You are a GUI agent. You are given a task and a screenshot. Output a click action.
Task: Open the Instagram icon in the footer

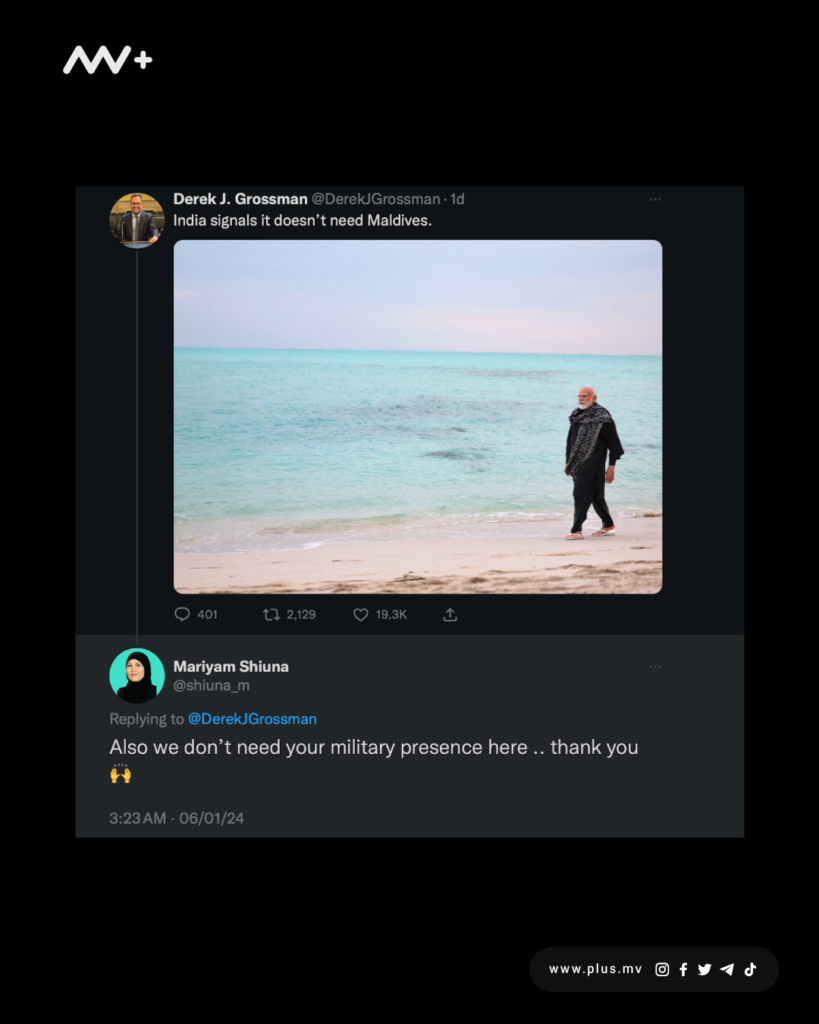(662, 969)
